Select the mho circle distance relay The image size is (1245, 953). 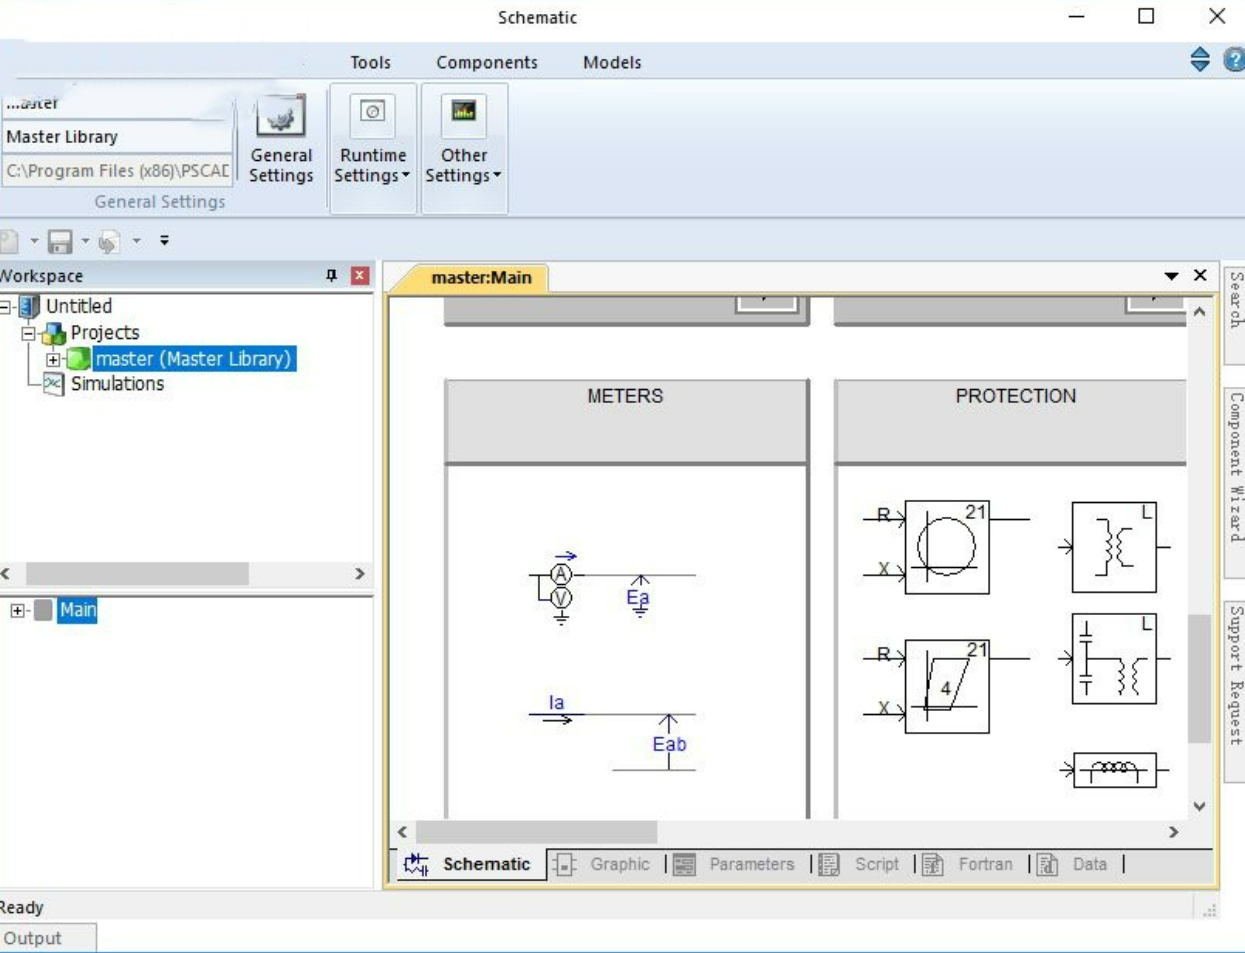[x=946, y=547]
